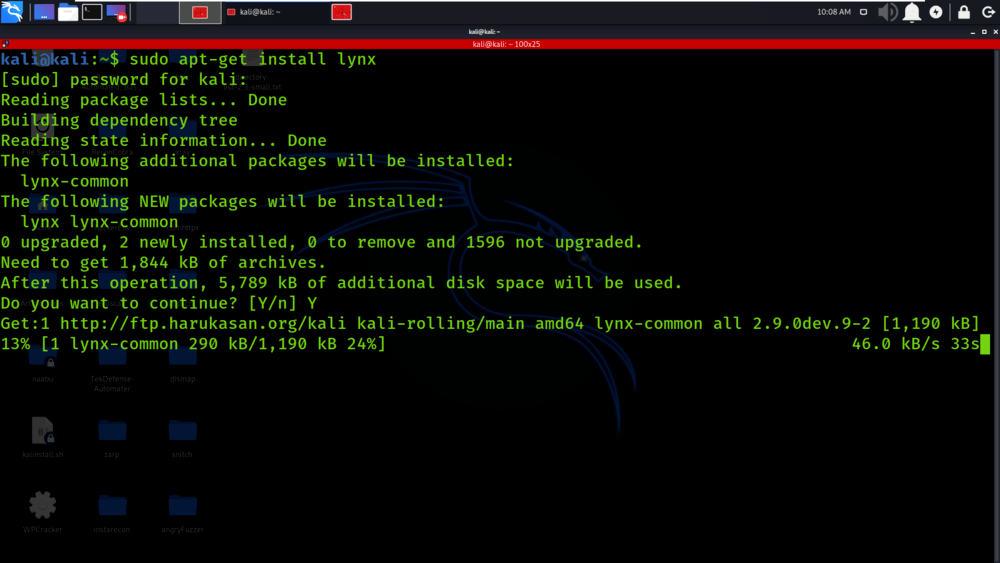Image resolution: width=1000 pixels, height=563 pixels.
Task: Click the '46.0 kB/s 33s' download speed
Action: 915,344
